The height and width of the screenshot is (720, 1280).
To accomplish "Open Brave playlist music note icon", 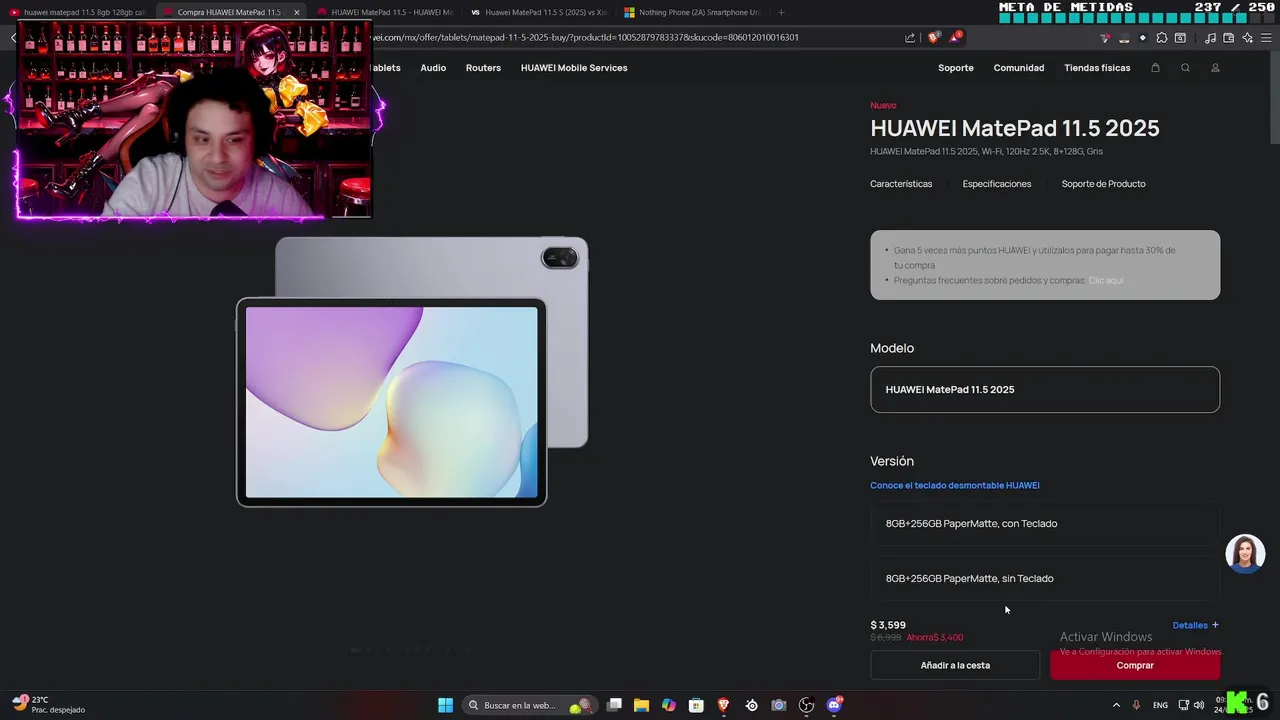I will click(x=1210, y=38).
